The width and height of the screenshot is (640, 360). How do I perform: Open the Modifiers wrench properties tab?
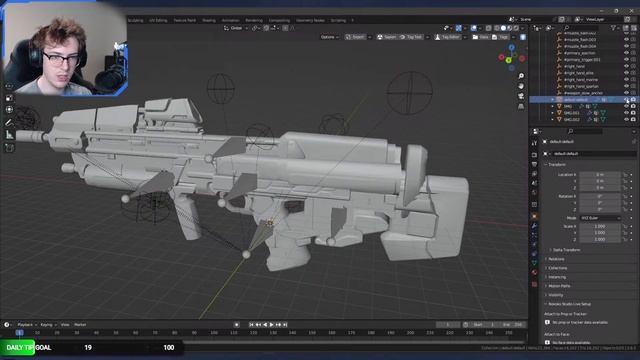click(x=534, y=226)
